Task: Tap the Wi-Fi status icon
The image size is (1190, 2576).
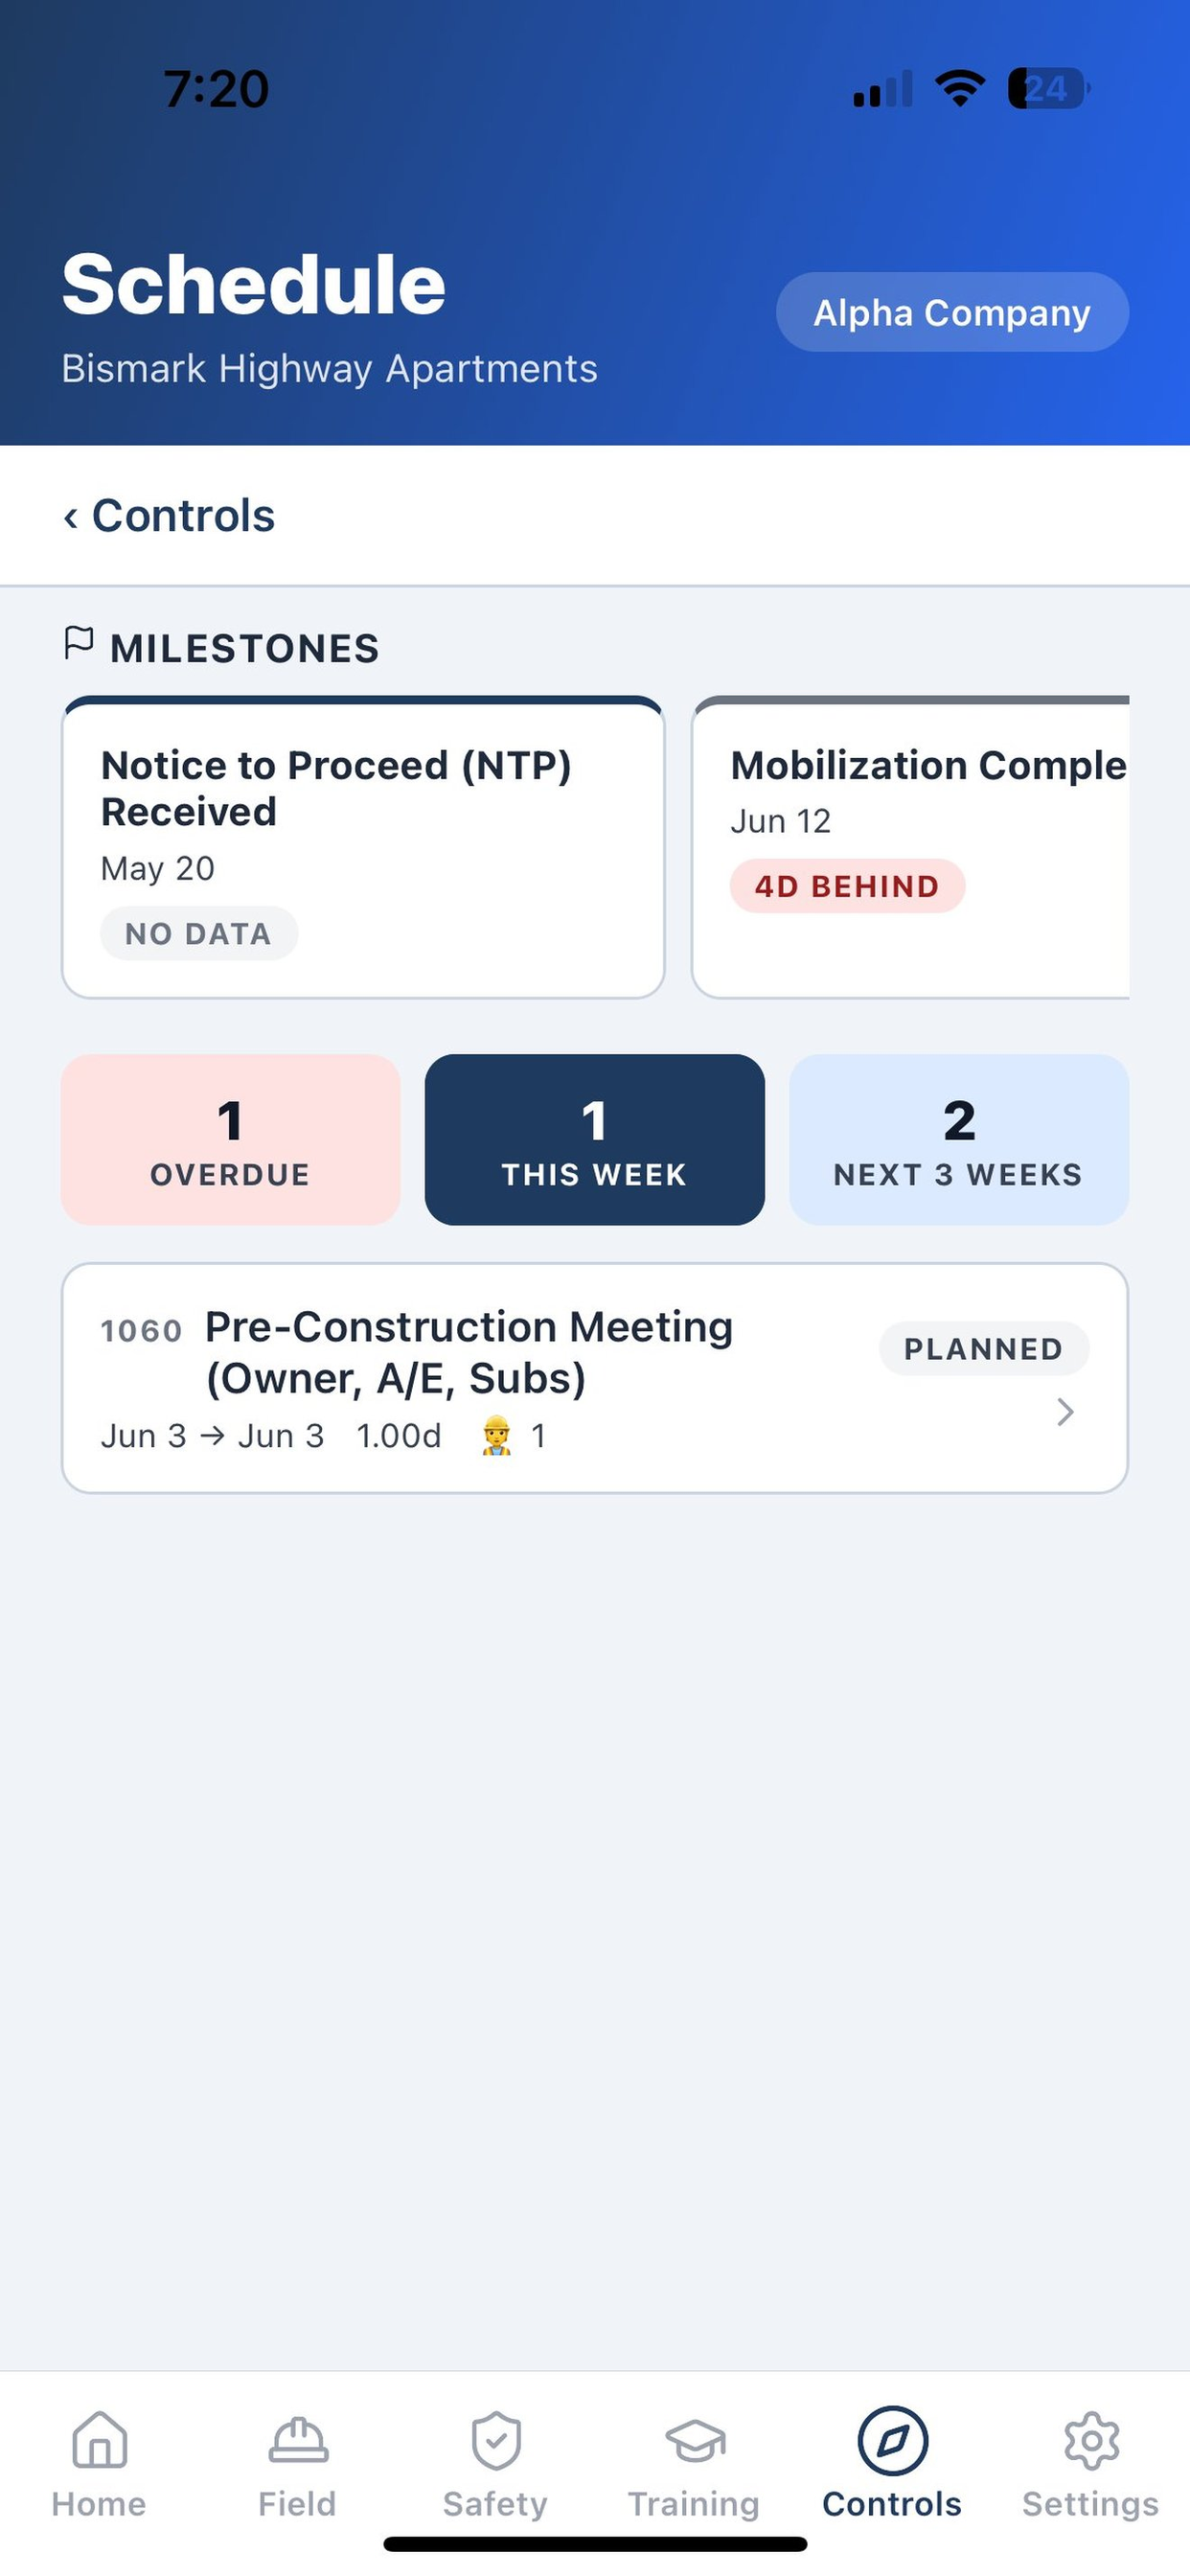Action: 960,88
